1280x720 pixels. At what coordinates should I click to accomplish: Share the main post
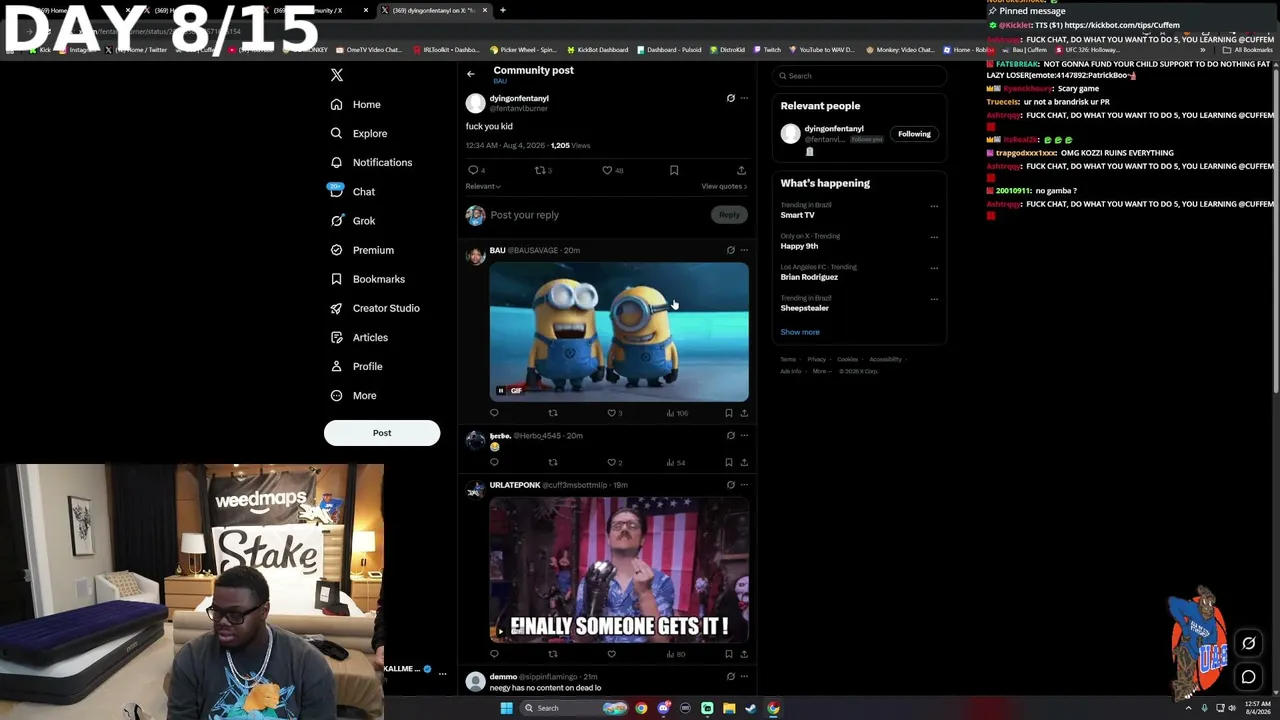pos(741,170)
